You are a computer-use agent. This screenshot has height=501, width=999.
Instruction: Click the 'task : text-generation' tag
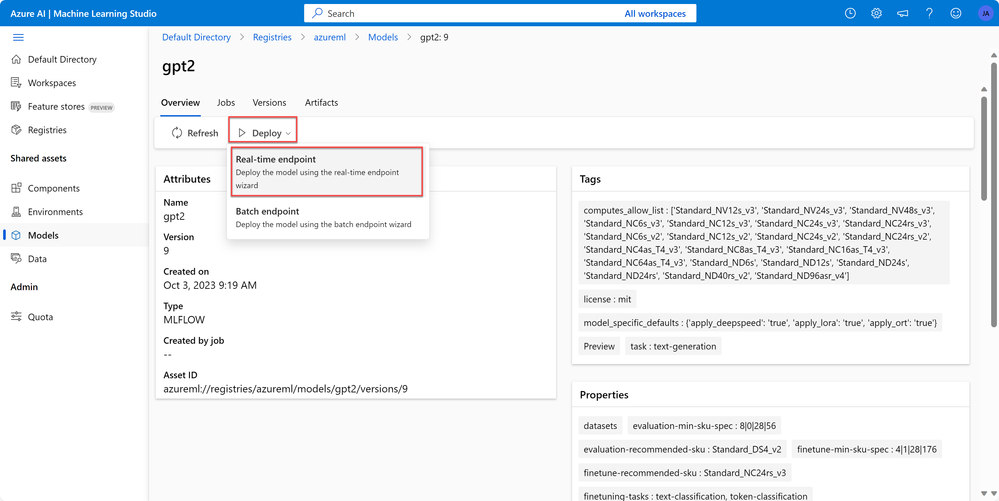point(673,347)
